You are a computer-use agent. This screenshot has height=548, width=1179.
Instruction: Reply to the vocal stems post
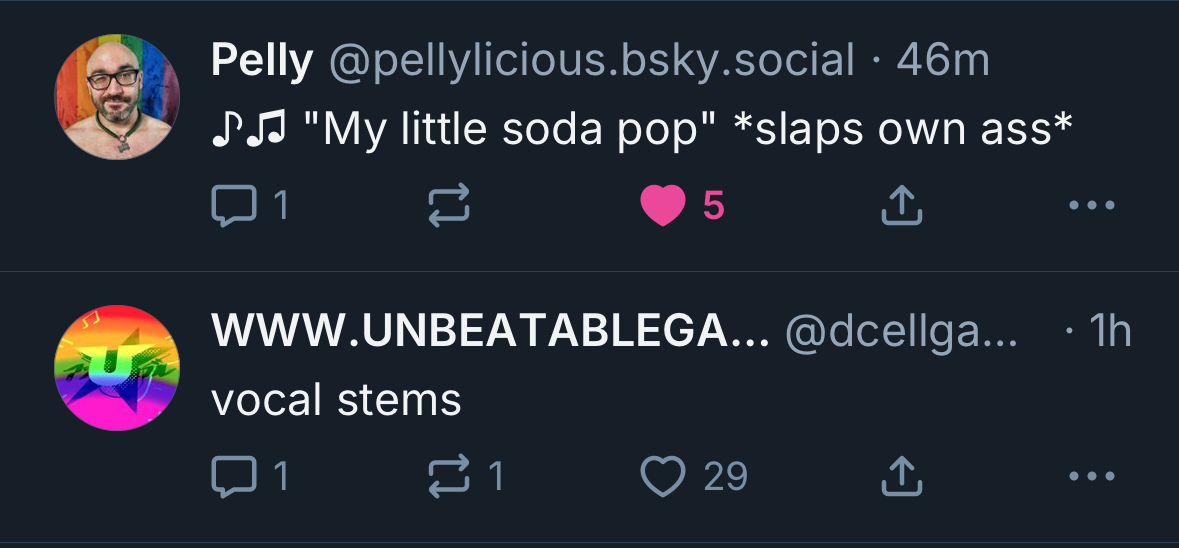coord(232,476)
